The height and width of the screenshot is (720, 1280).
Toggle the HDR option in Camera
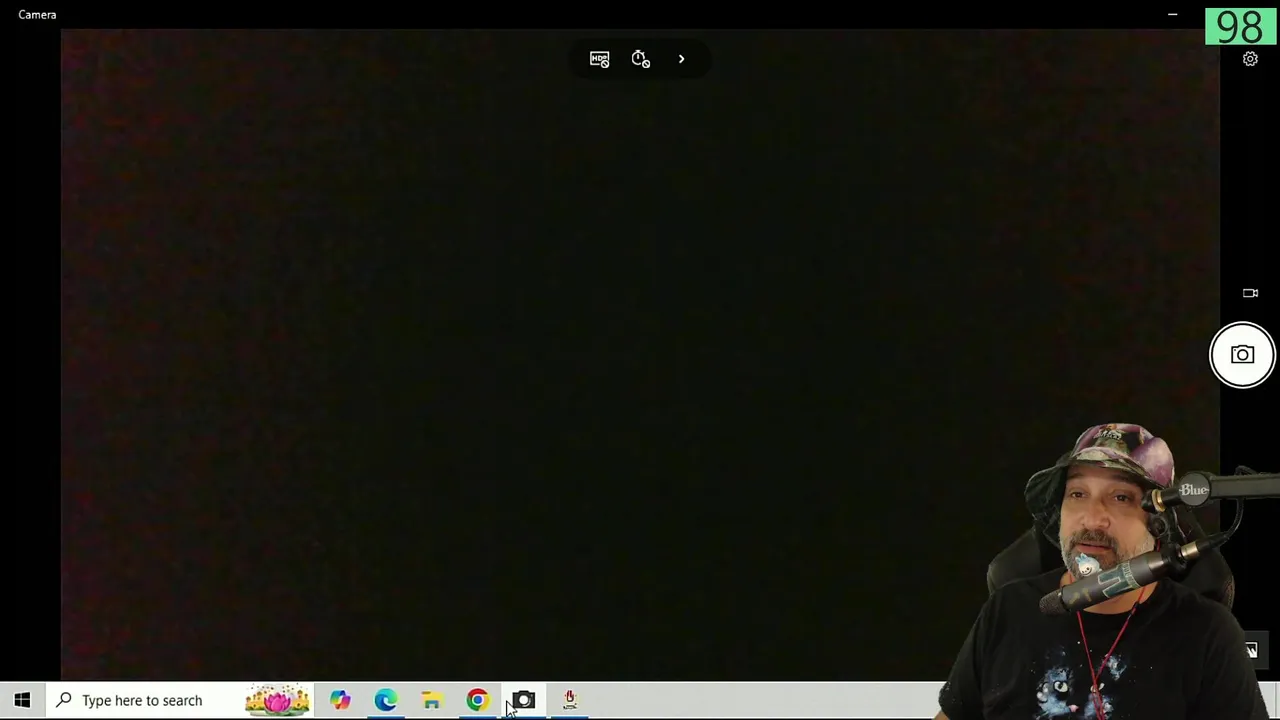(599, 59)
